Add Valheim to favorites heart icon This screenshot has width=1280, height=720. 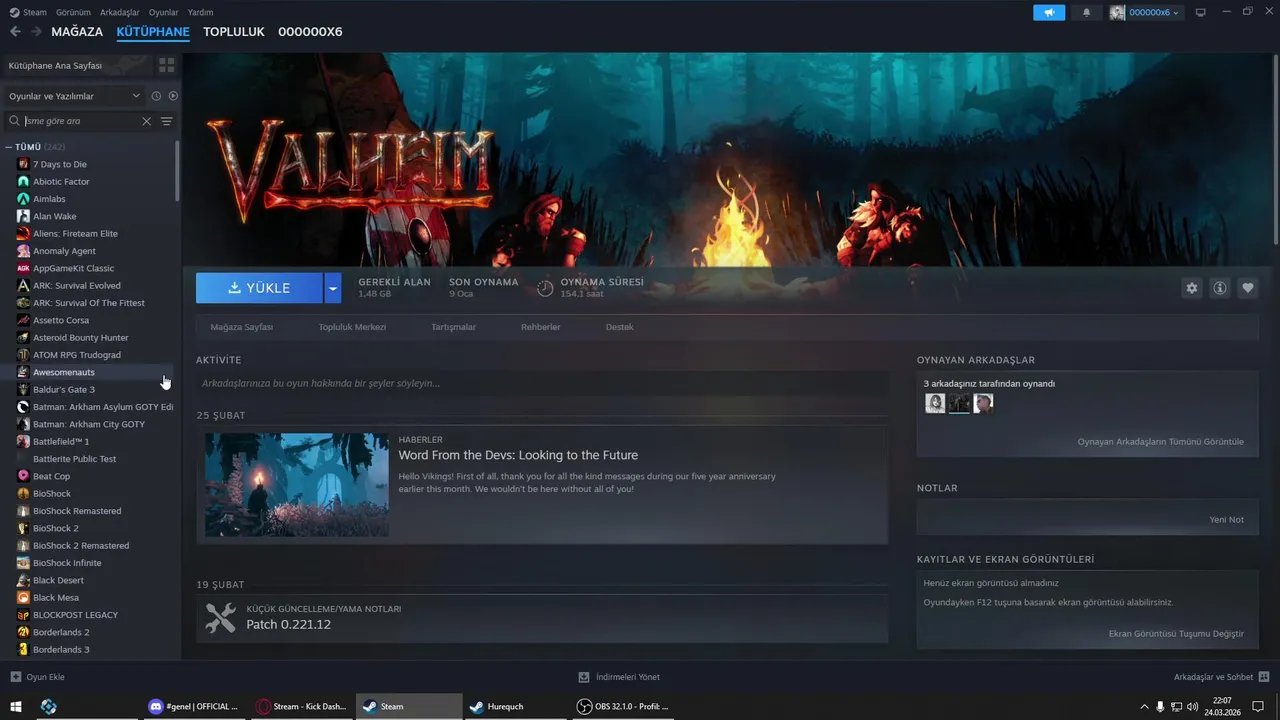[1248, 288]
